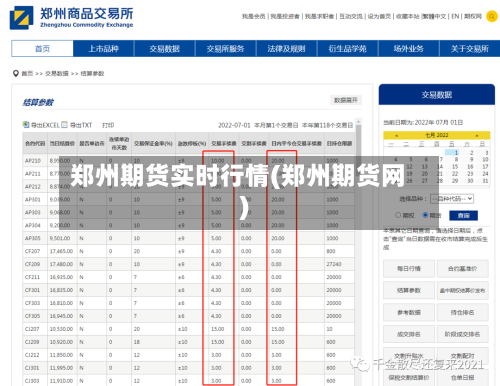This screenshot has width=500, height=386.
Task: Click the location pin breadcrumb icon
Action: coord(15,73)
